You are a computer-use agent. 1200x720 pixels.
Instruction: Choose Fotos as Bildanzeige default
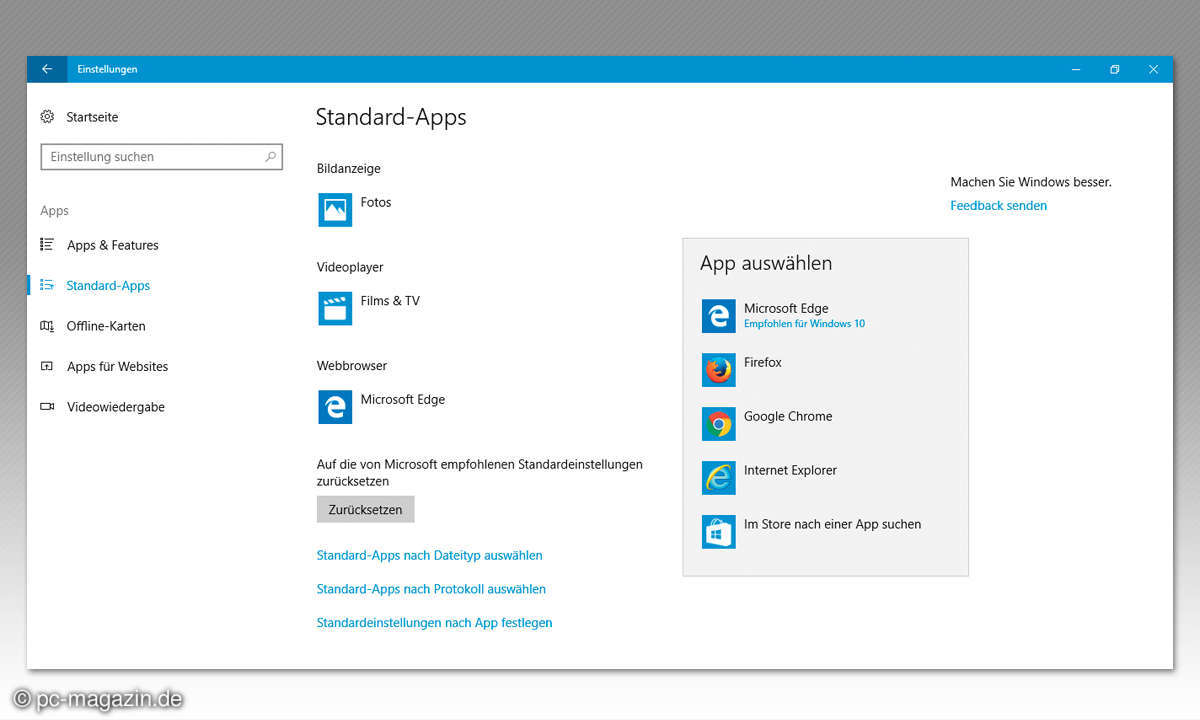coord(376,202)
